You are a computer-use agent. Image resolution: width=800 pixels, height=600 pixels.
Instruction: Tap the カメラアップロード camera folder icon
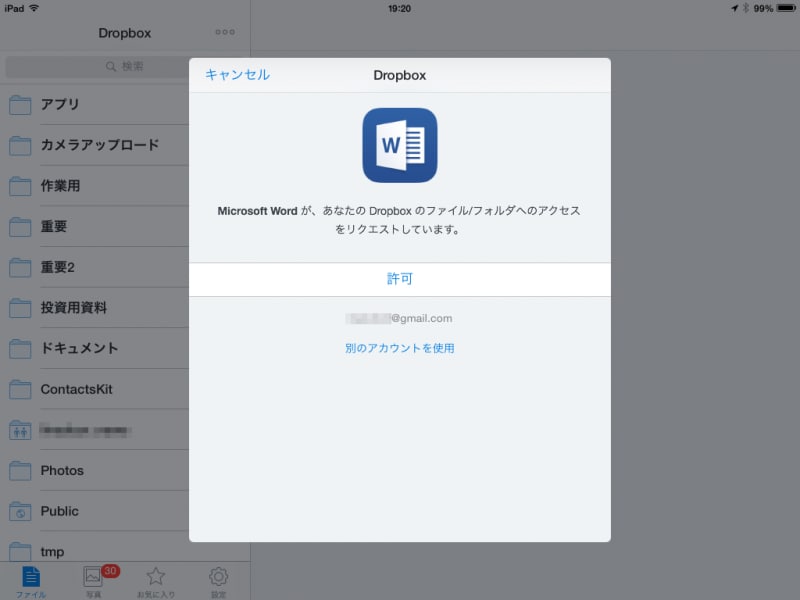(20, 145)
